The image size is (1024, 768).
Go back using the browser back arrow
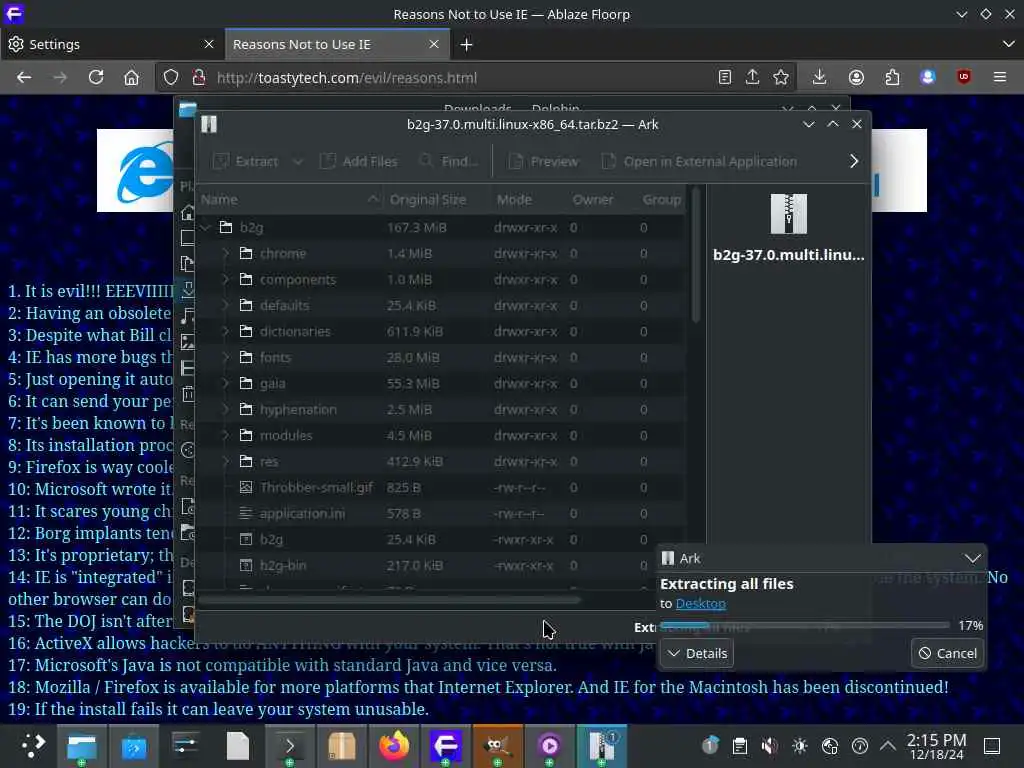pyautogui.click(x=24, y=78)
